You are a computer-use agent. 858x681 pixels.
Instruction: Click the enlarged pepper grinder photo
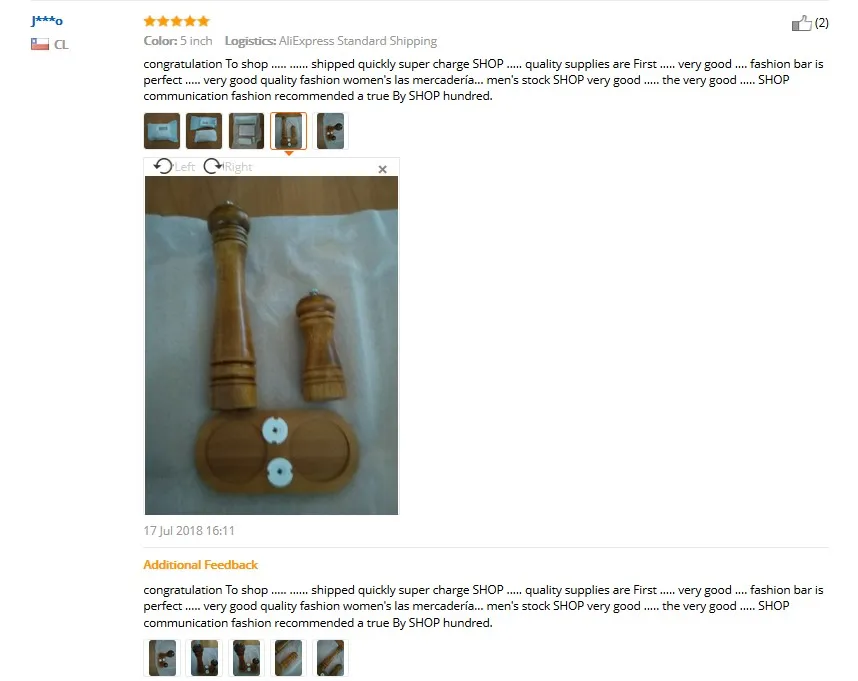(271, 345)
